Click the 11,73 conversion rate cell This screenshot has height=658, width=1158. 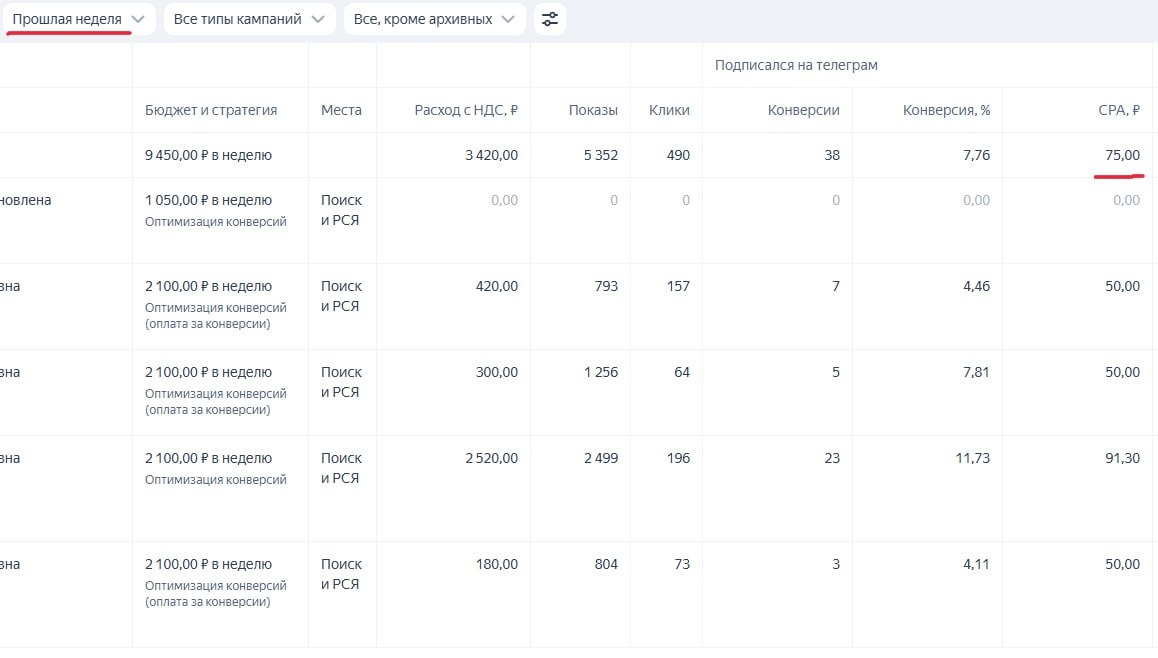coord(970,458)
